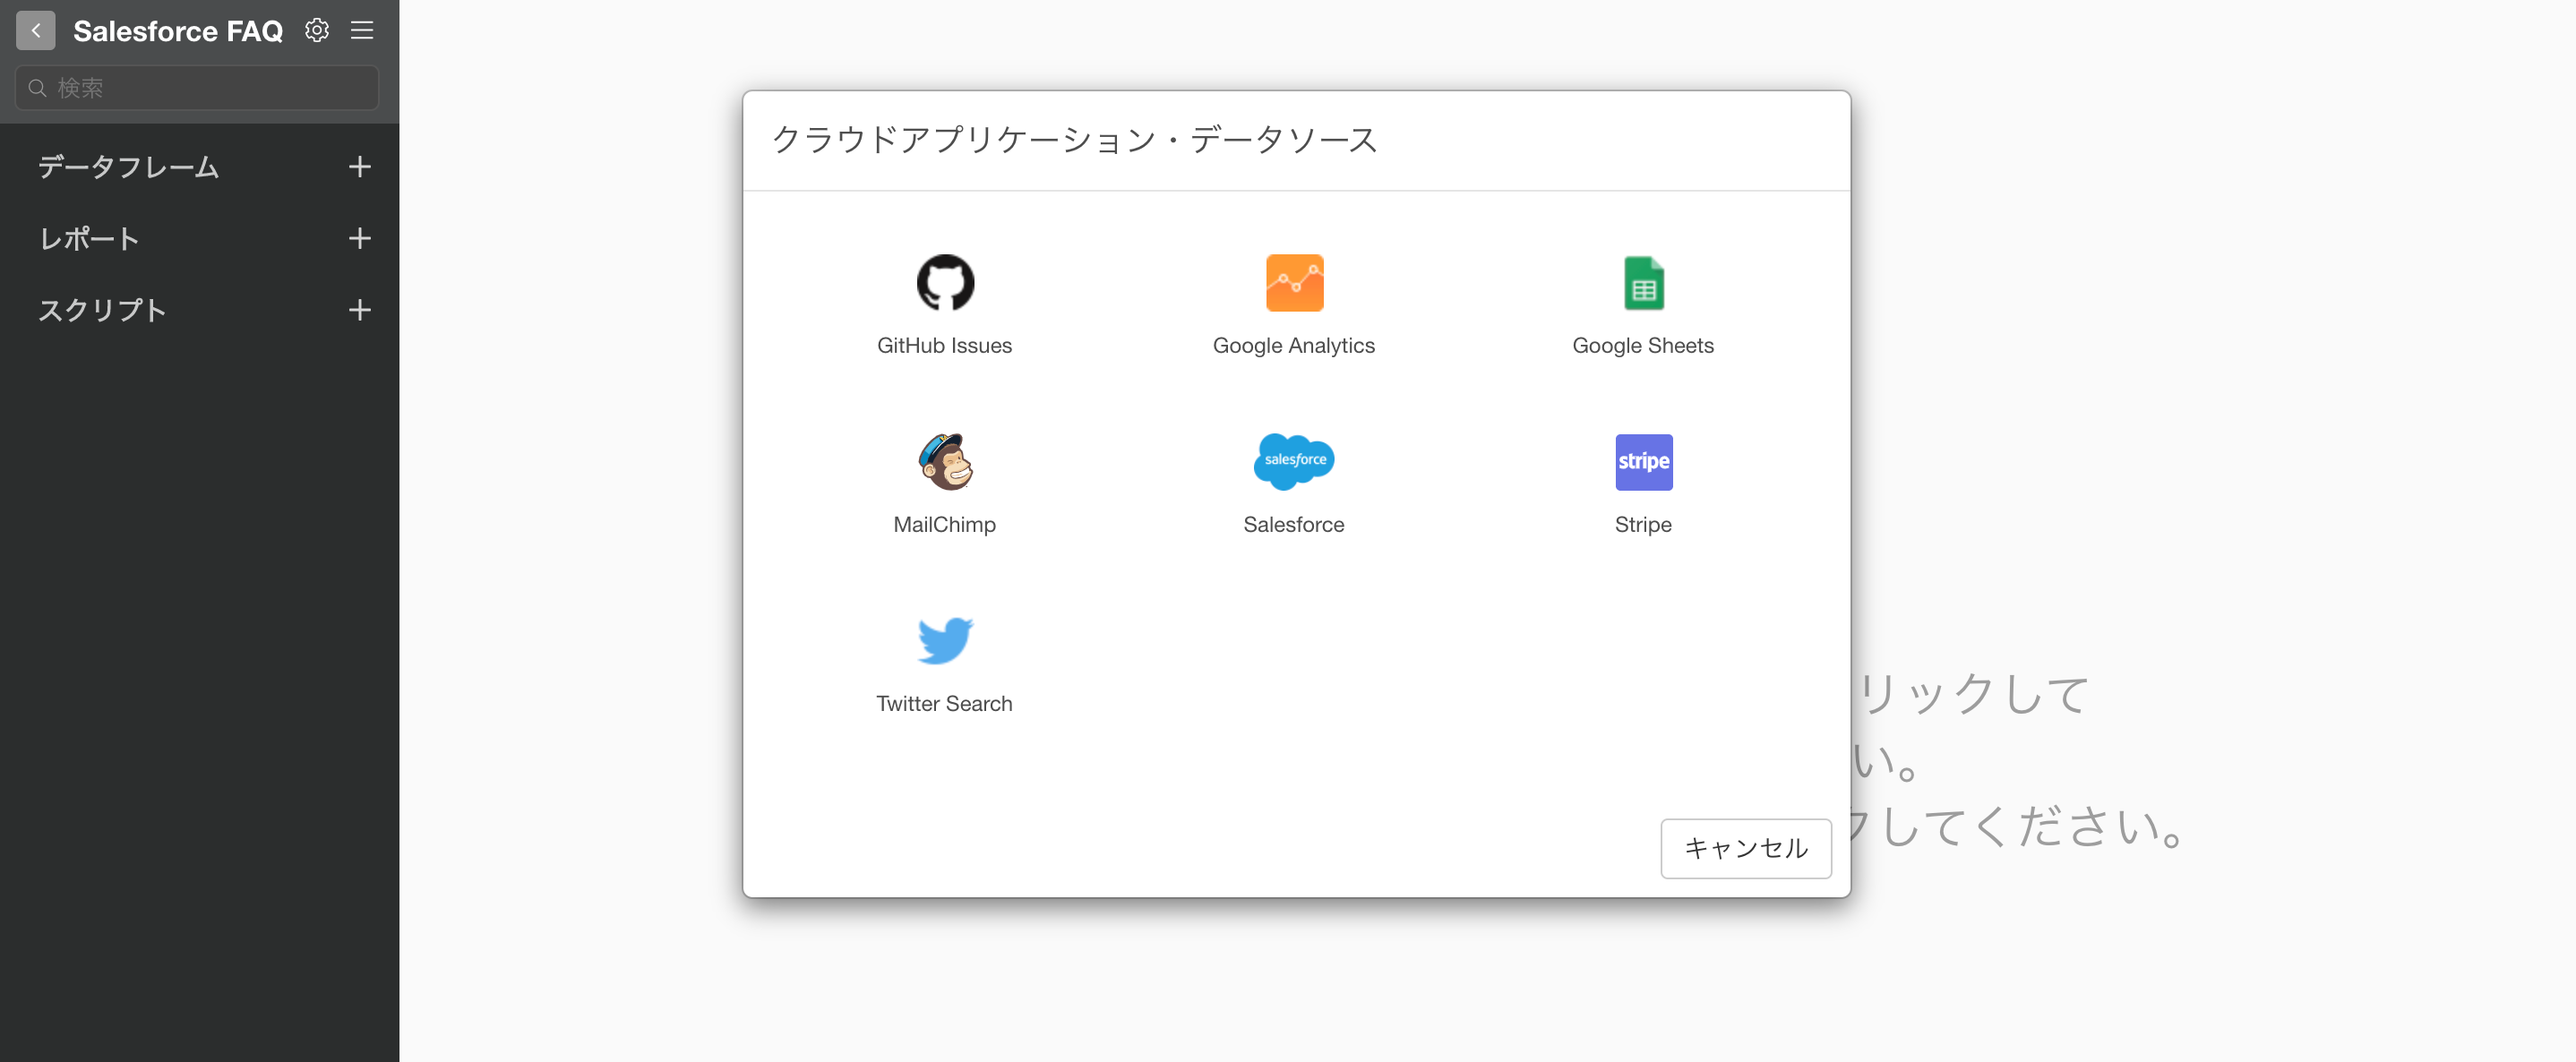Viewport: 2576px width, 1062px height.
Task: Click the キャンセル button
Action: (x=1746, y=849)
